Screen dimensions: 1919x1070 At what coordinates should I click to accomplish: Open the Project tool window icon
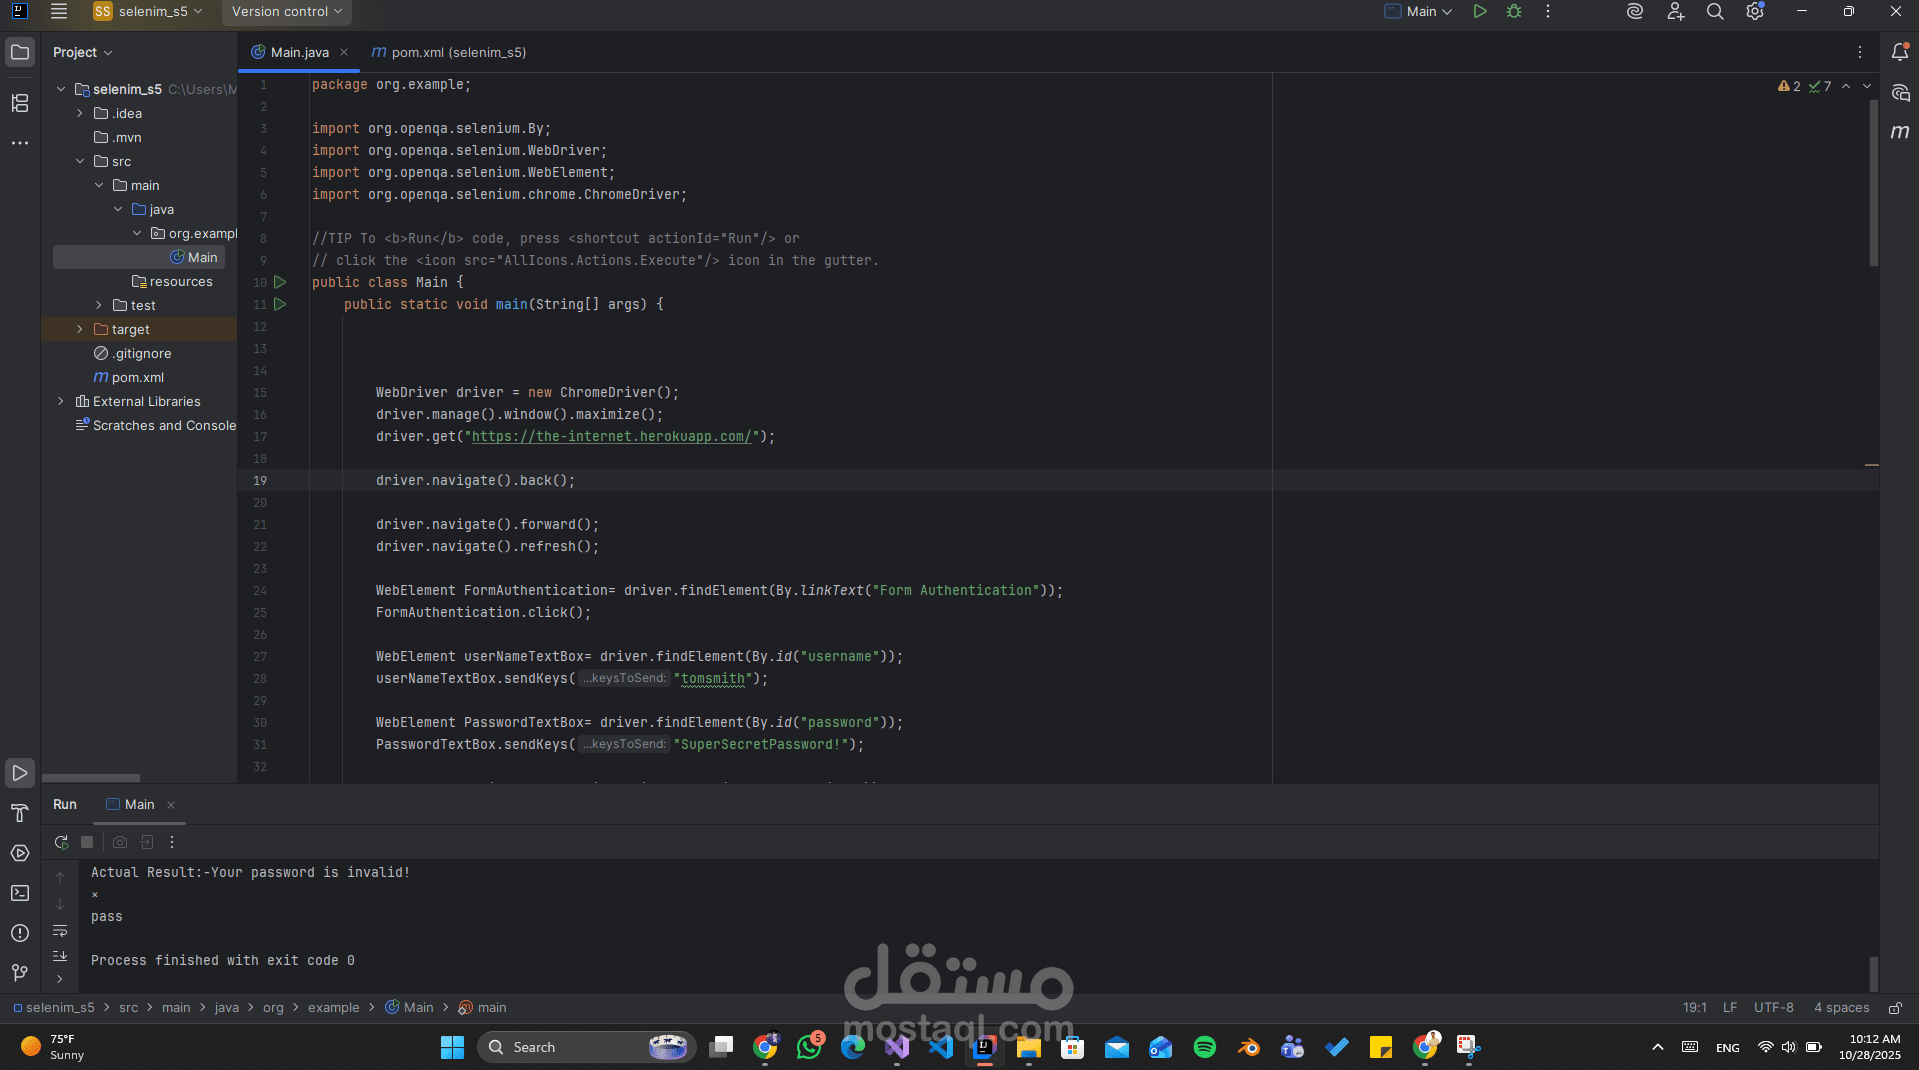click(20, 52)
